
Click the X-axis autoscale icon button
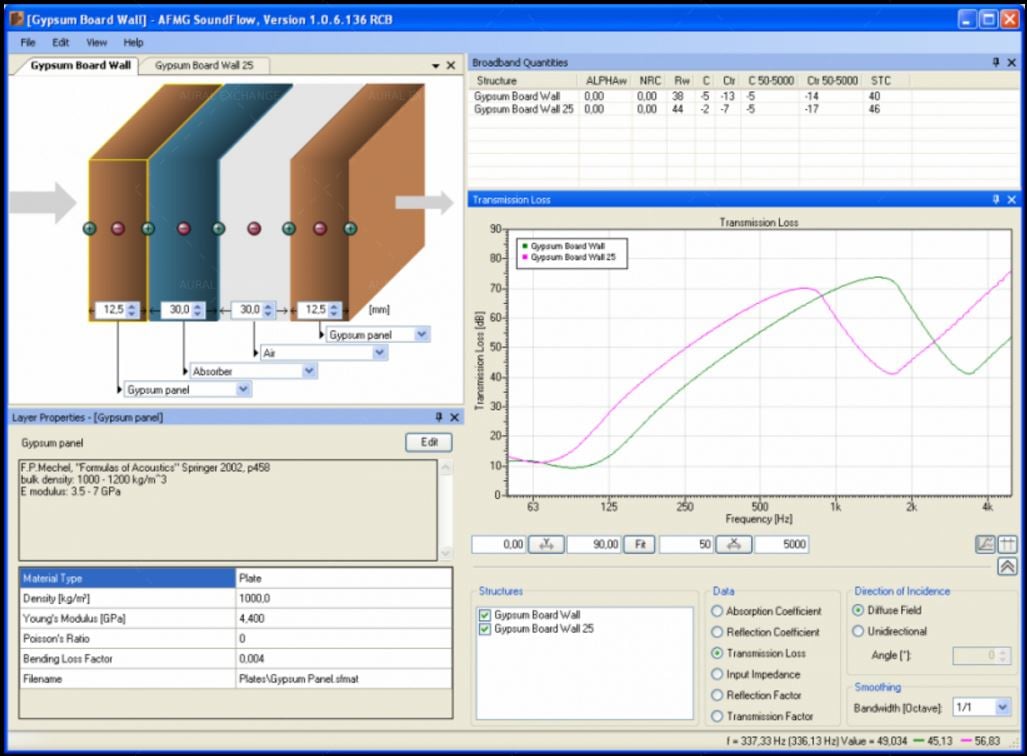[x=734, y=545]
